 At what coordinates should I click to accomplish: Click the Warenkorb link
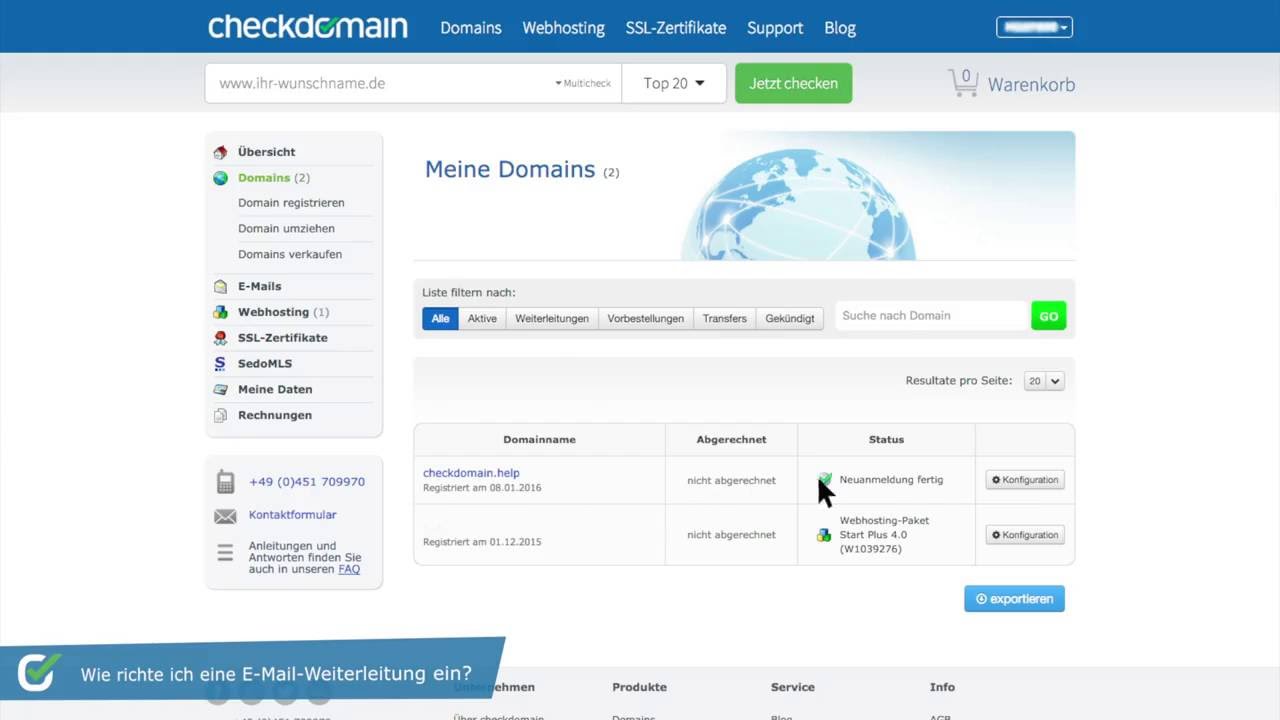[1031, 85]
